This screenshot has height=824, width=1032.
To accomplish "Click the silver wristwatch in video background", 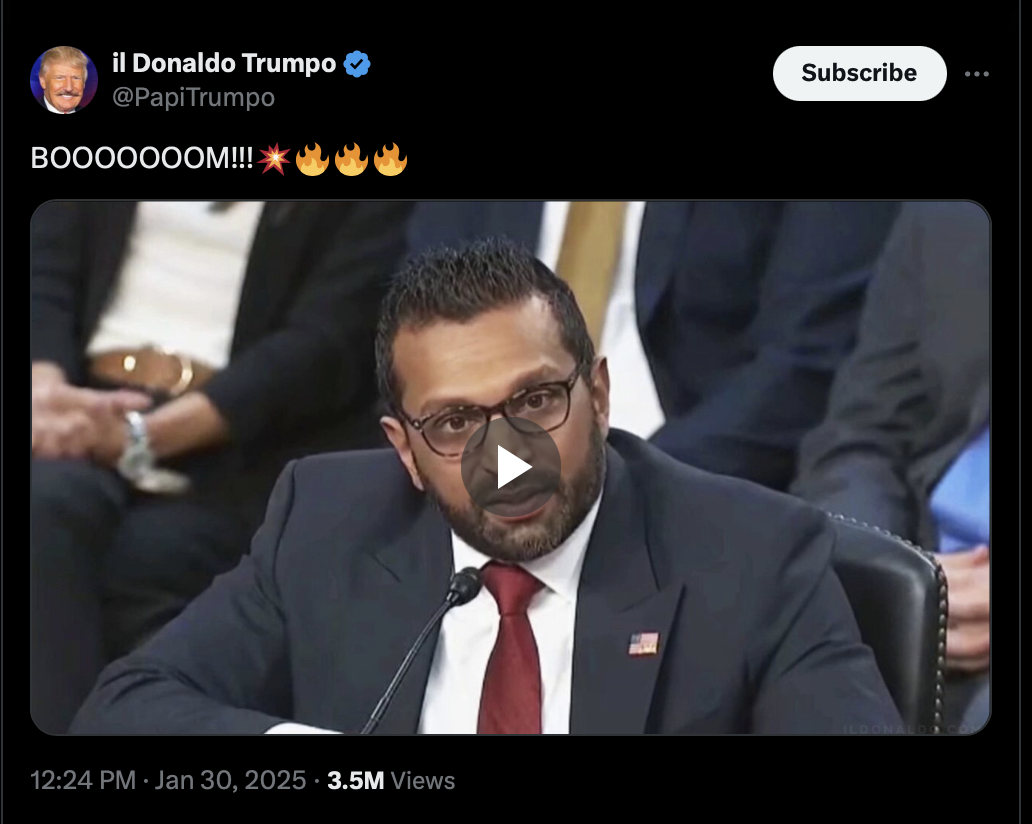I will [x=136, y=440].
